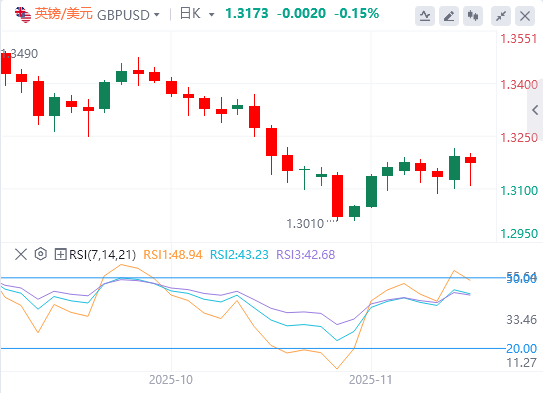Click the RSI(7,14,21) indicator title

103,255
